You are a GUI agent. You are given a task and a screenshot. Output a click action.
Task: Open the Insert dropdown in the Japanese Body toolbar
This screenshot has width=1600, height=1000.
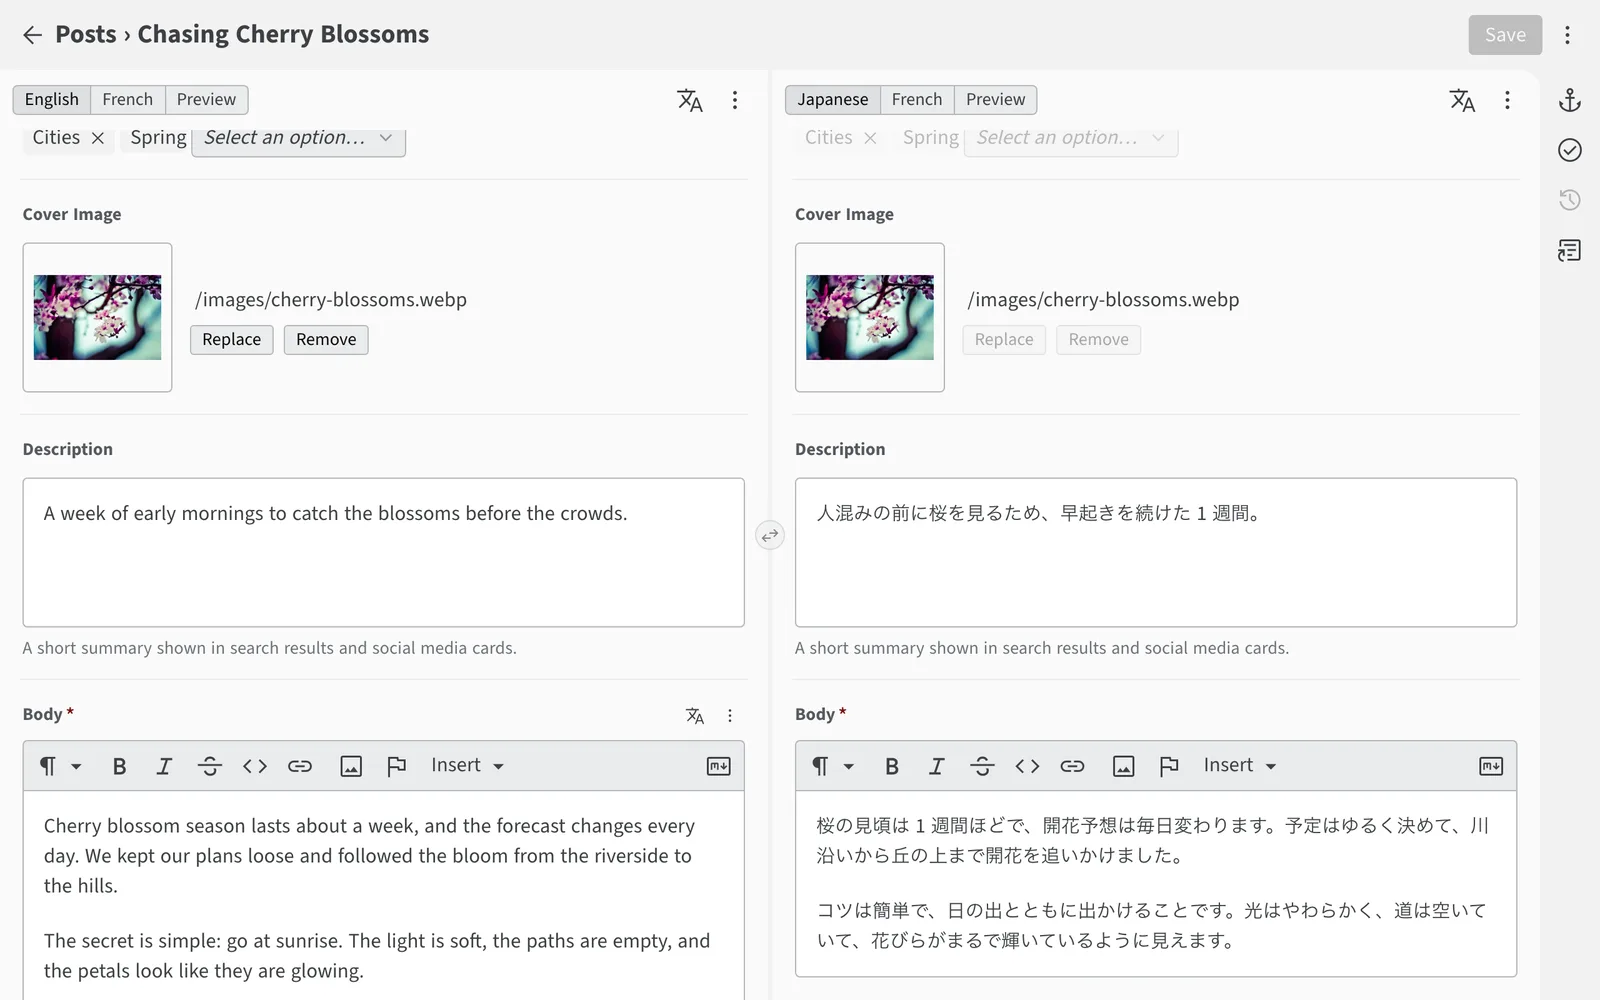pos(1240,766)
